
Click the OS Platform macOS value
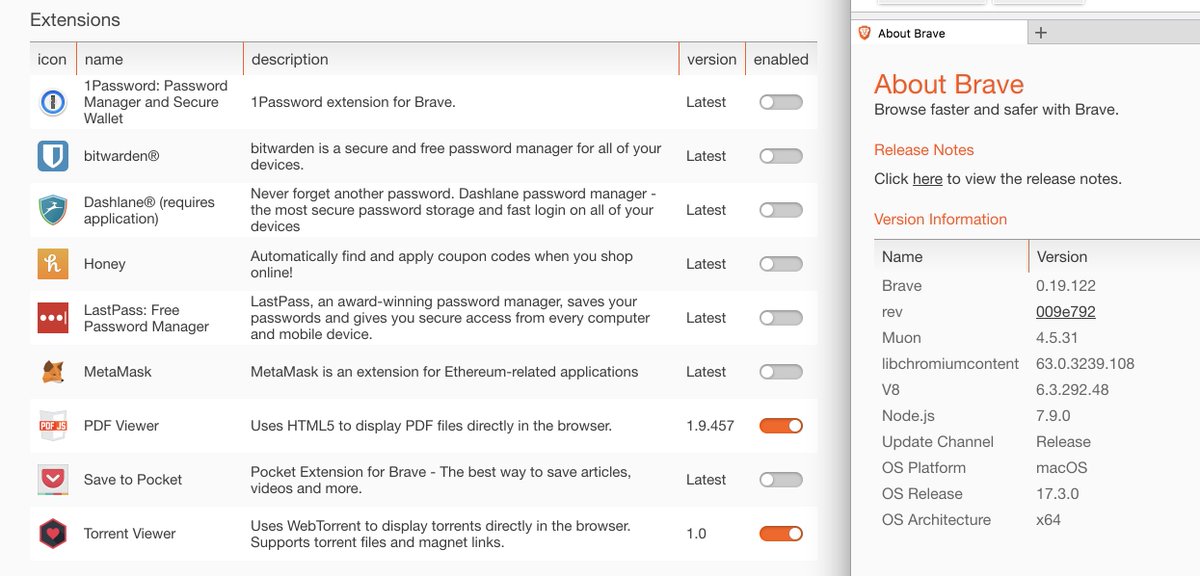click(x=1061, y=468)
